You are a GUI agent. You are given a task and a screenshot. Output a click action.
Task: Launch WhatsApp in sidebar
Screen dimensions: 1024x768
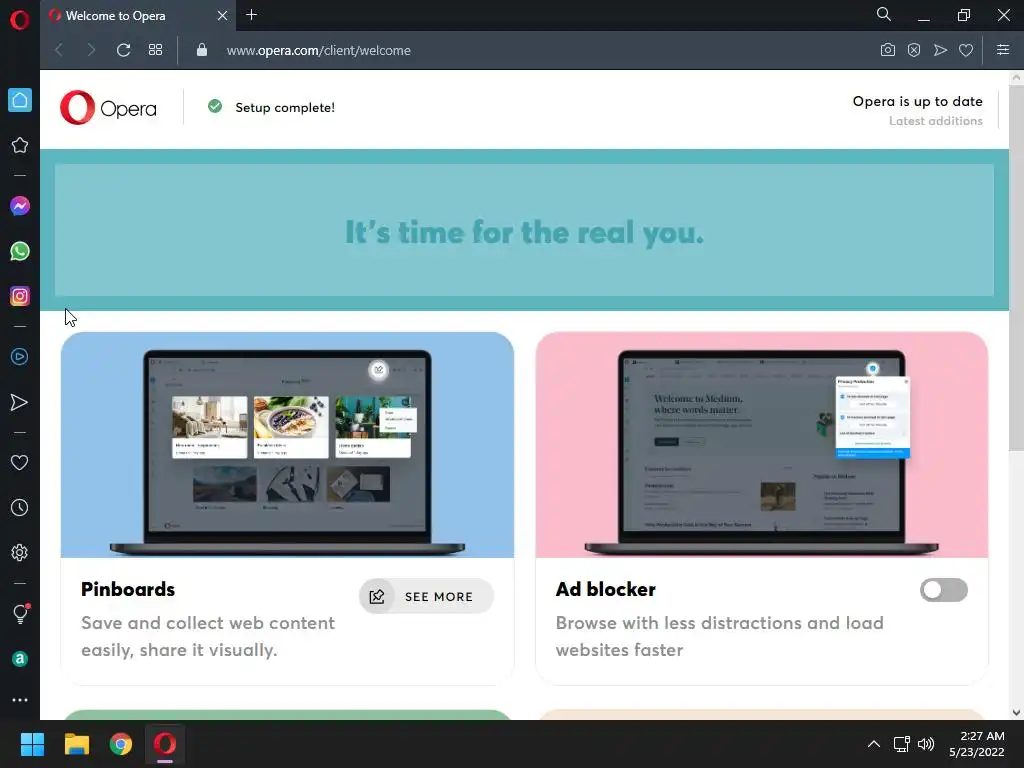click(x=20, y=251)
